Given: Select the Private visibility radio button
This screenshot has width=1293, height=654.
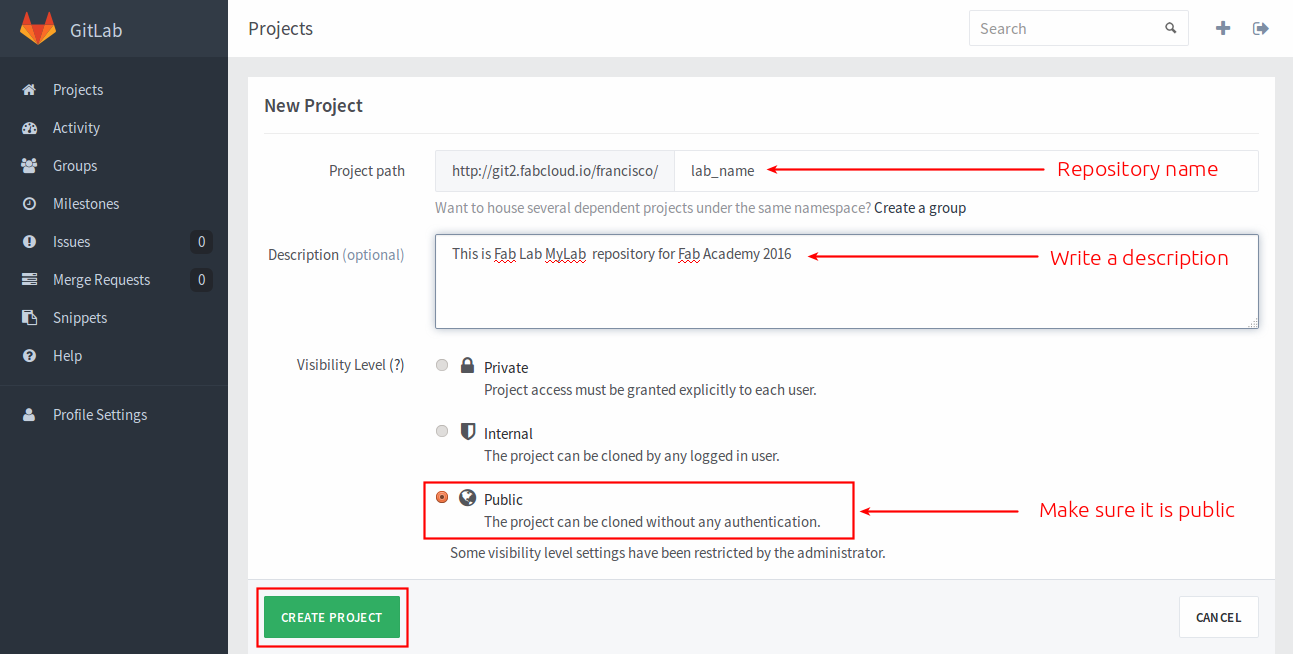Looking at the screenshot, I should [x=442, y=365].
